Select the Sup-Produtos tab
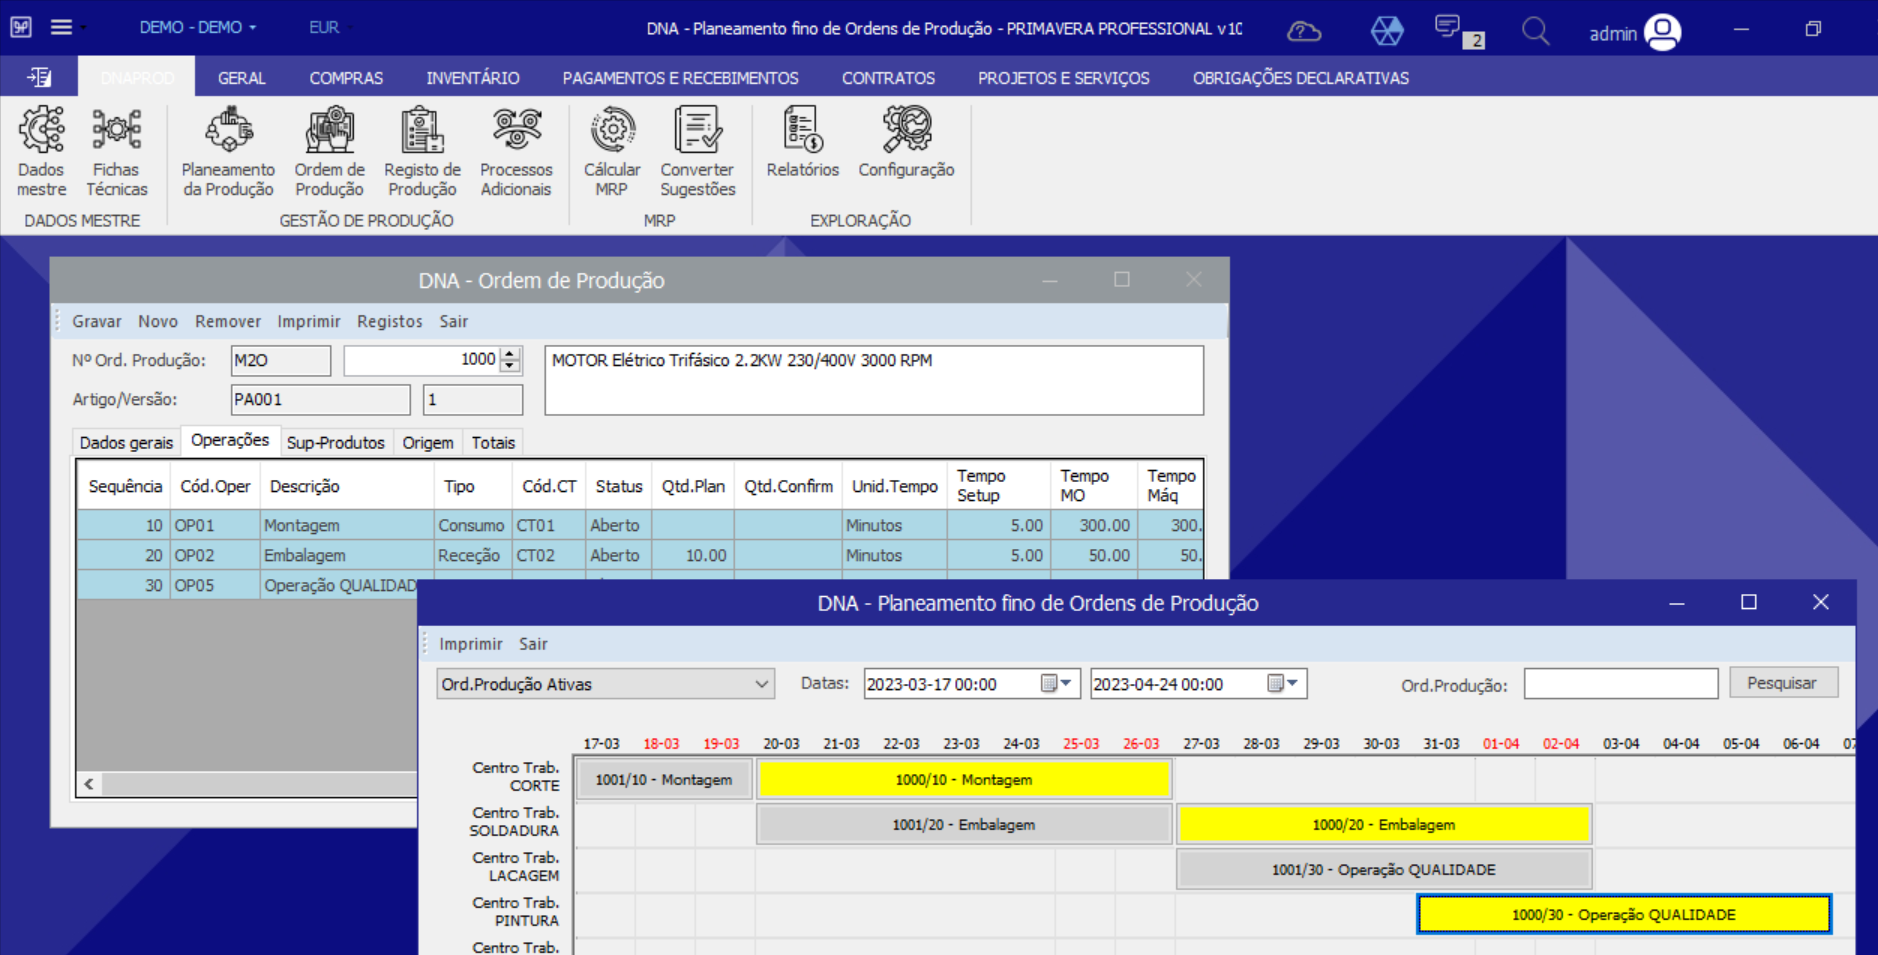This screenshot has height=955, width=1878. tap(335, 442)
